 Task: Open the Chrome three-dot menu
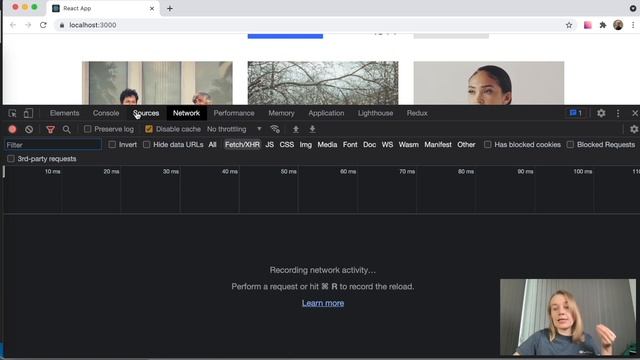(x=633, y=25)
